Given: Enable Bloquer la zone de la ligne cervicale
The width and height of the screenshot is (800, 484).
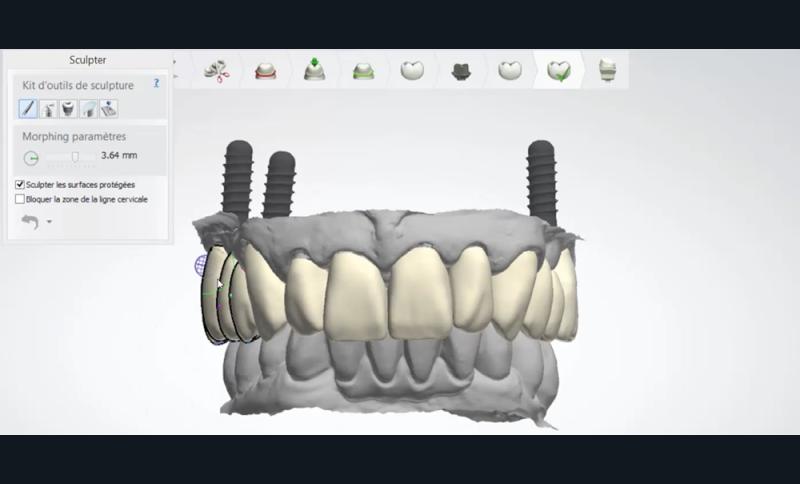Looking at the screenshot, I should (x=20, y=199).
